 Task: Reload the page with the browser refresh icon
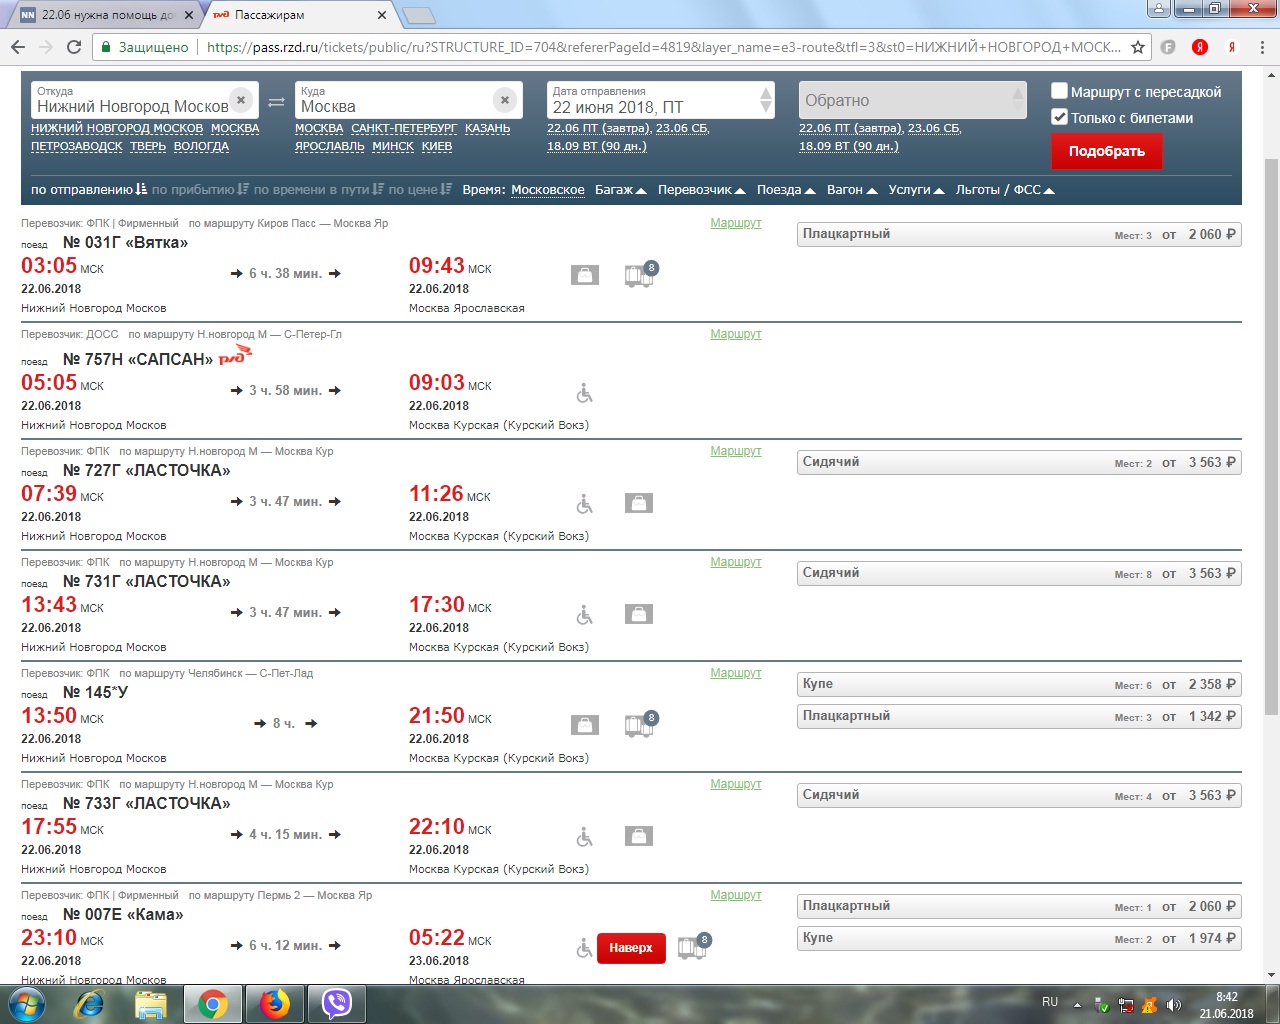[73, 47]
